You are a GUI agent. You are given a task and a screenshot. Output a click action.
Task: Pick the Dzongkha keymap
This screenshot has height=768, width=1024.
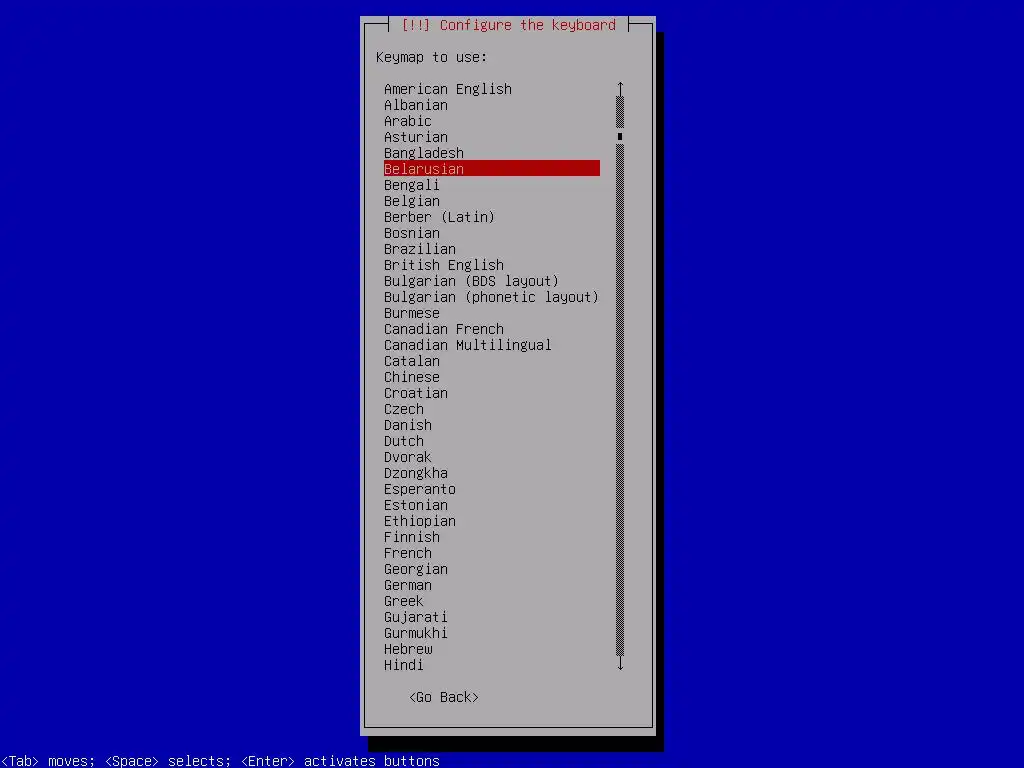click(492, 473)
